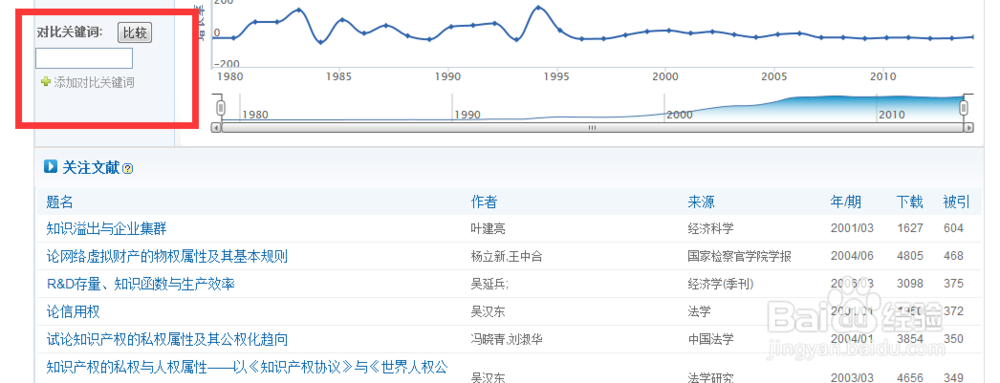1000x383 pixels.
Task: Click citation count 468
Action: (x=954, y=256)
